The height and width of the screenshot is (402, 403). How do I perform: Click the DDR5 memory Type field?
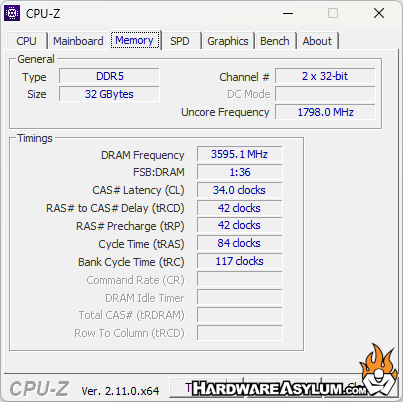tap(109, 76)
